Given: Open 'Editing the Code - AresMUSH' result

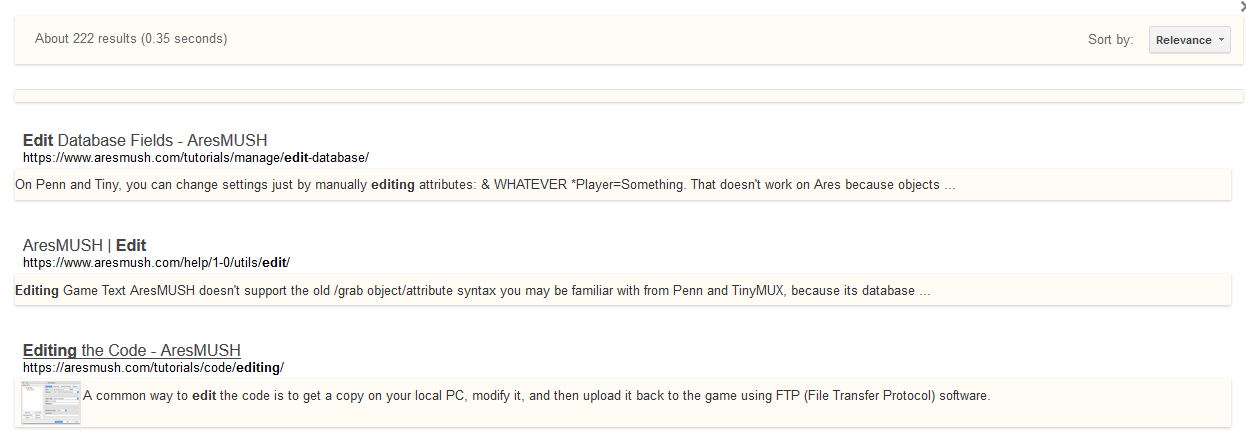Looking at the screenshot, I should [x=132, y=350].
